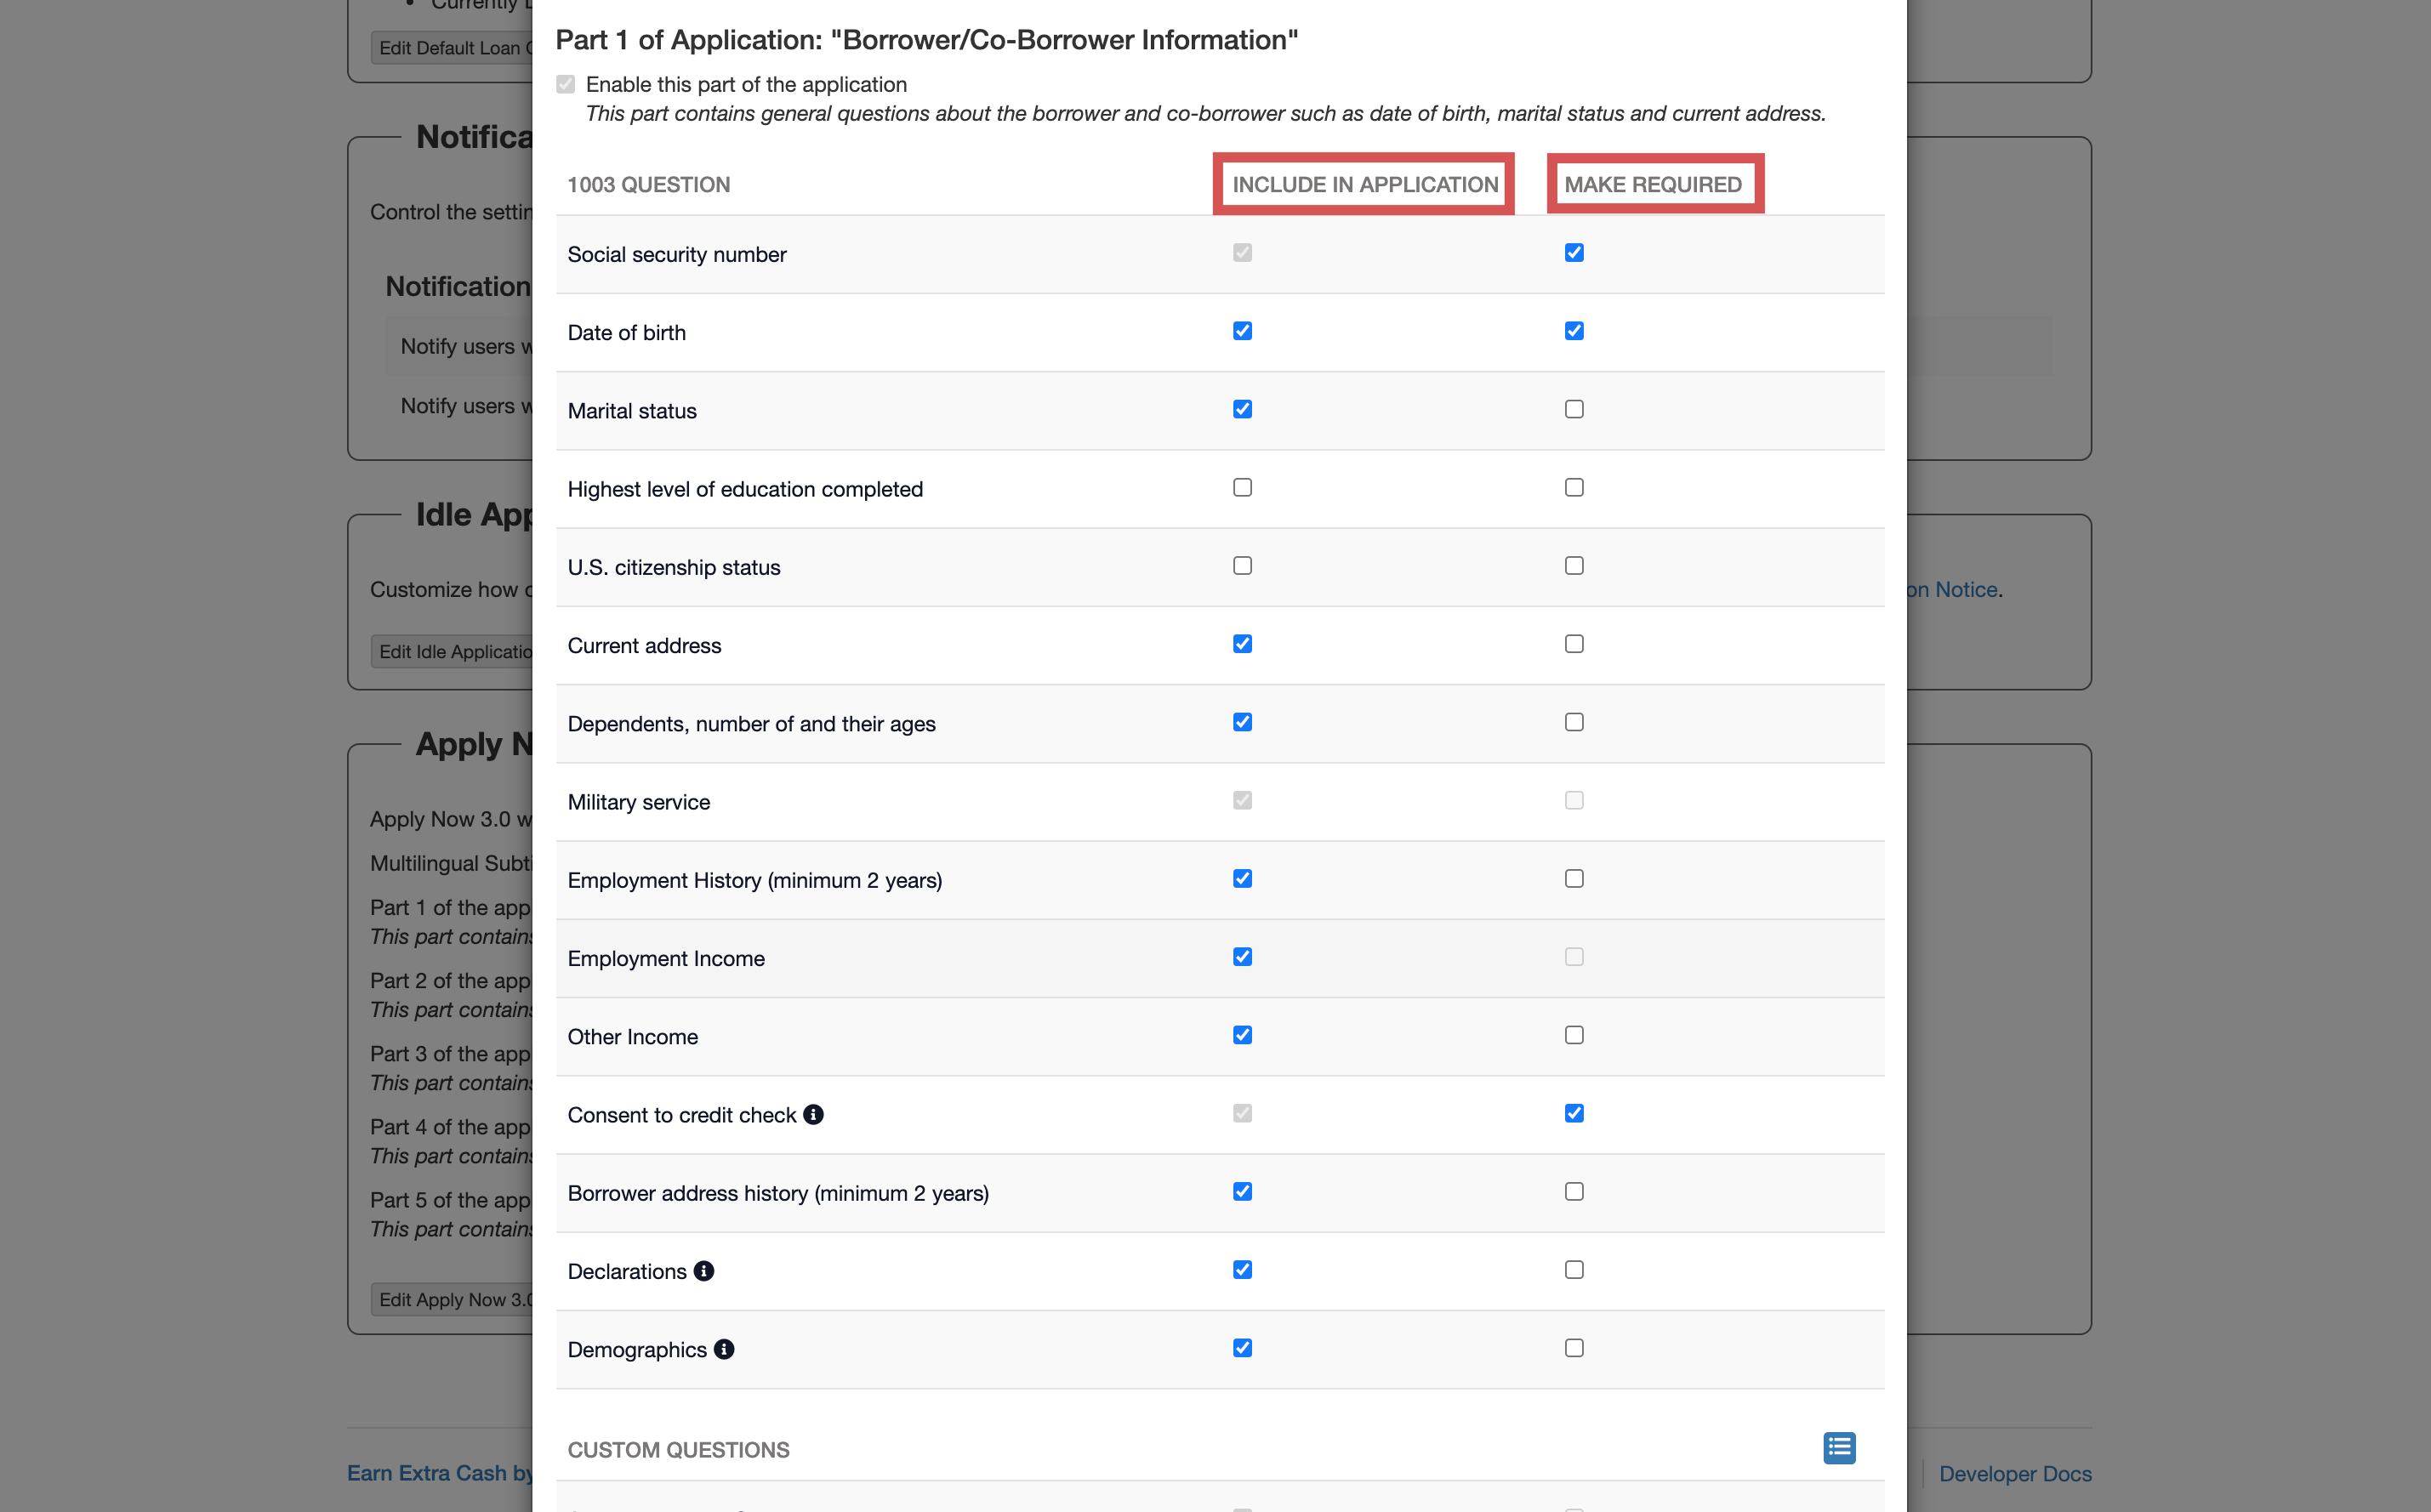
Task: Uncheck Include for Declarations
Action: [1242, 1270]
